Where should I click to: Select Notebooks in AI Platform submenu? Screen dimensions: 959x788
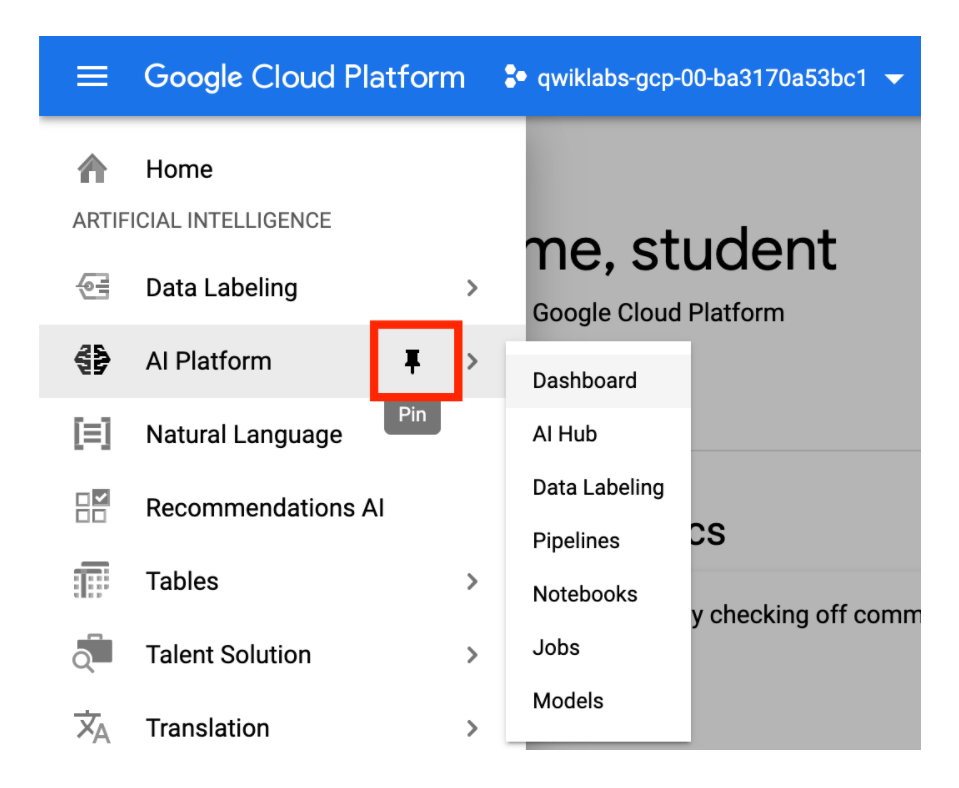tap(584, 594)
